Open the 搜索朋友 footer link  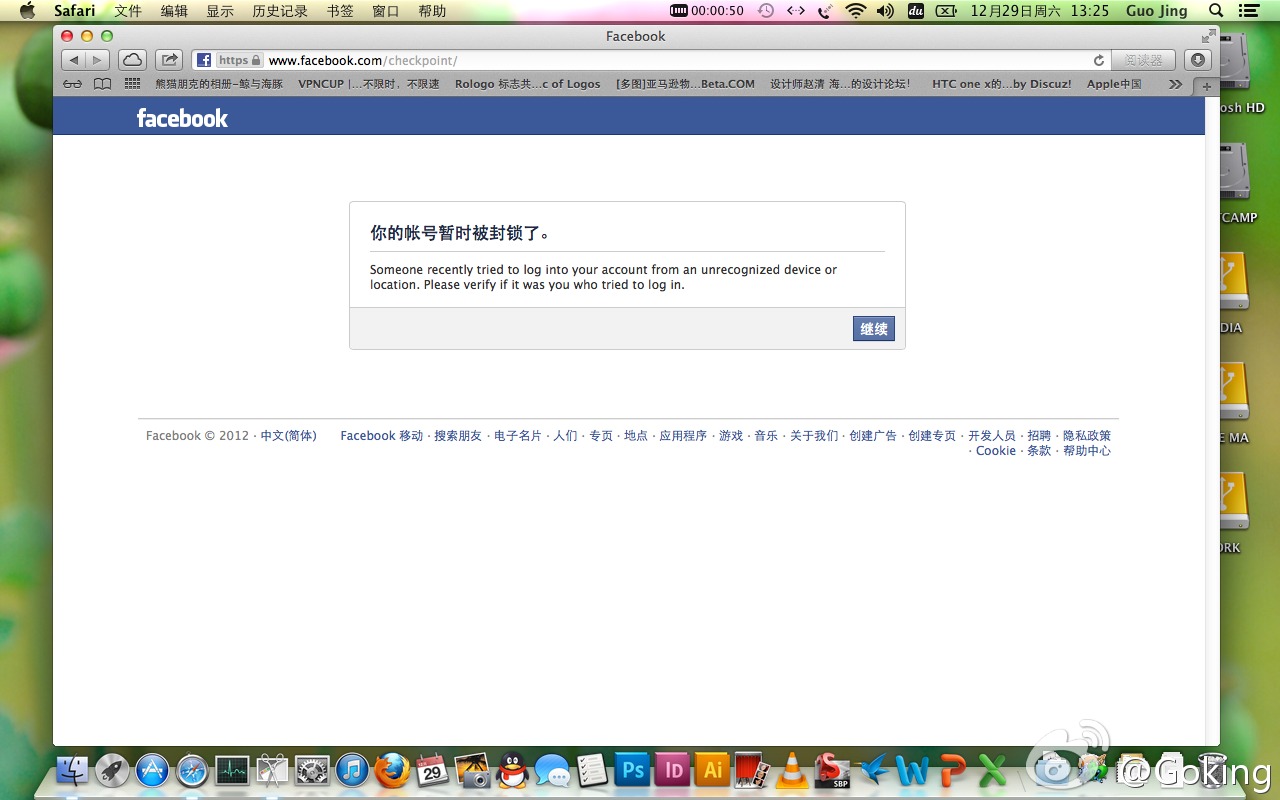458,436
